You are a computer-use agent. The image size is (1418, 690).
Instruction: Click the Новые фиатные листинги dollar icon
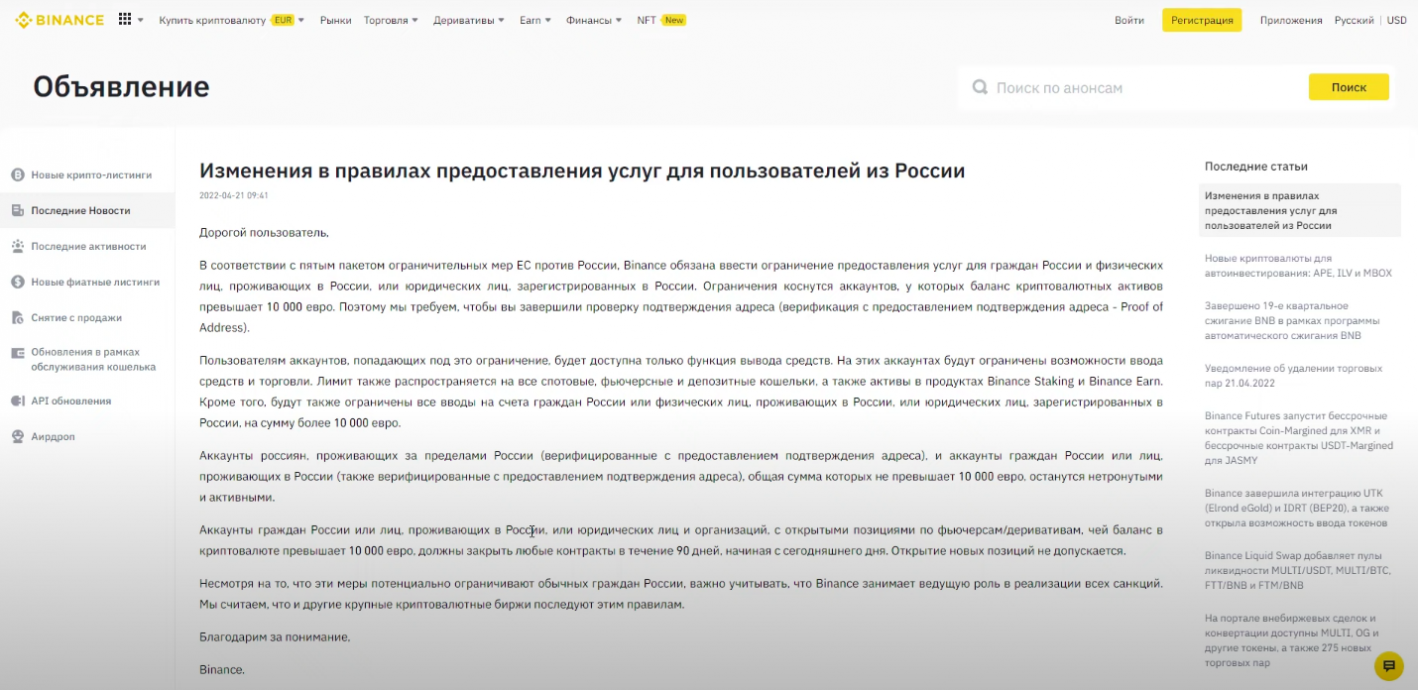coord(17,282)
